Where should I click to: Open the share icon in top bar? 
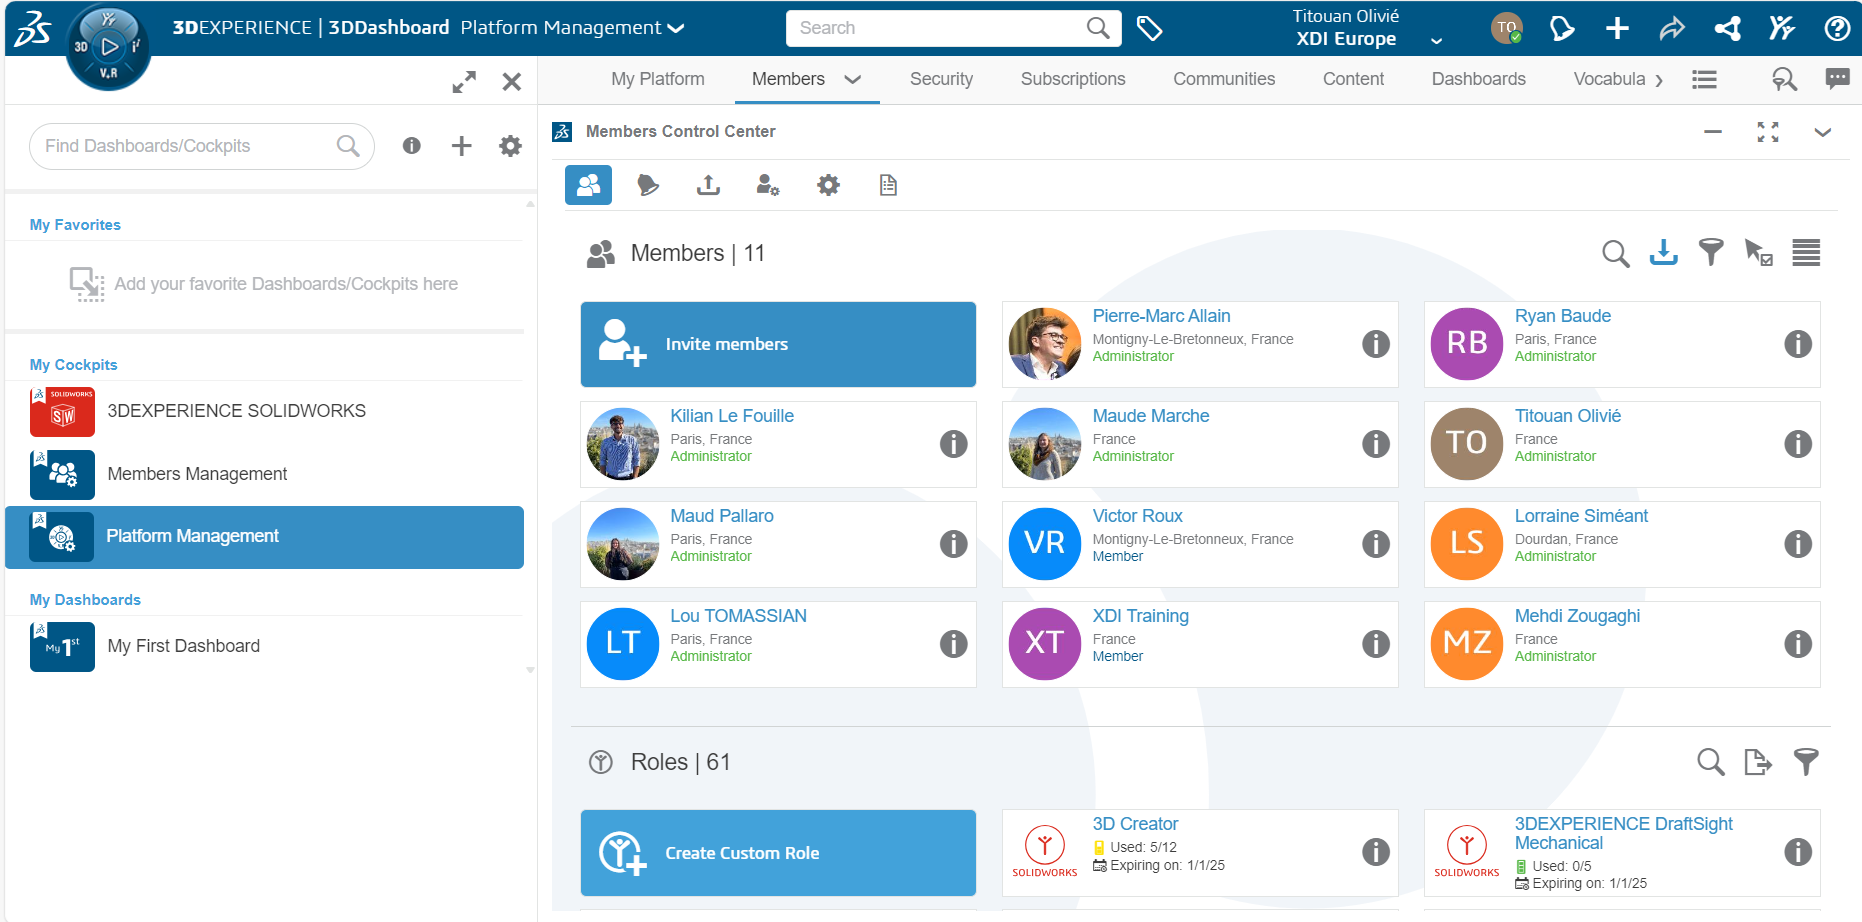coord(1672,28)
